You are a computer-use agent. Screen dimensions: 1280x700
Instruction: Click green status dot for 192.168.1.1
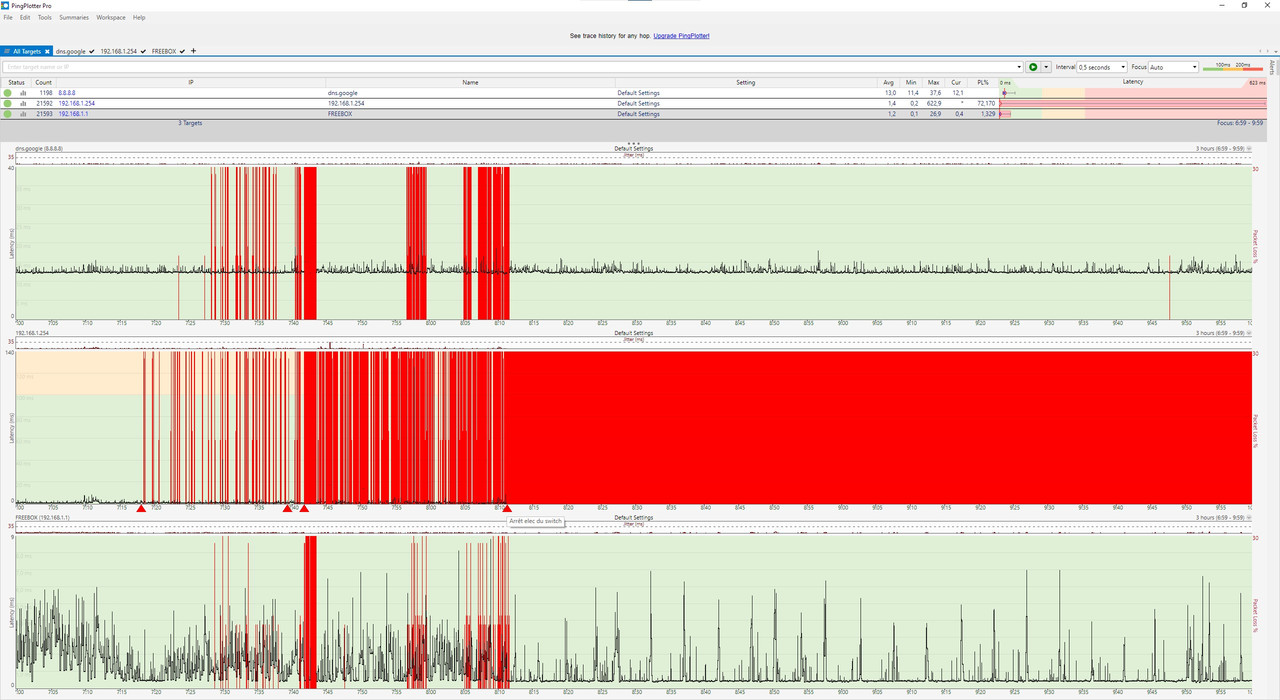point(8,114)
